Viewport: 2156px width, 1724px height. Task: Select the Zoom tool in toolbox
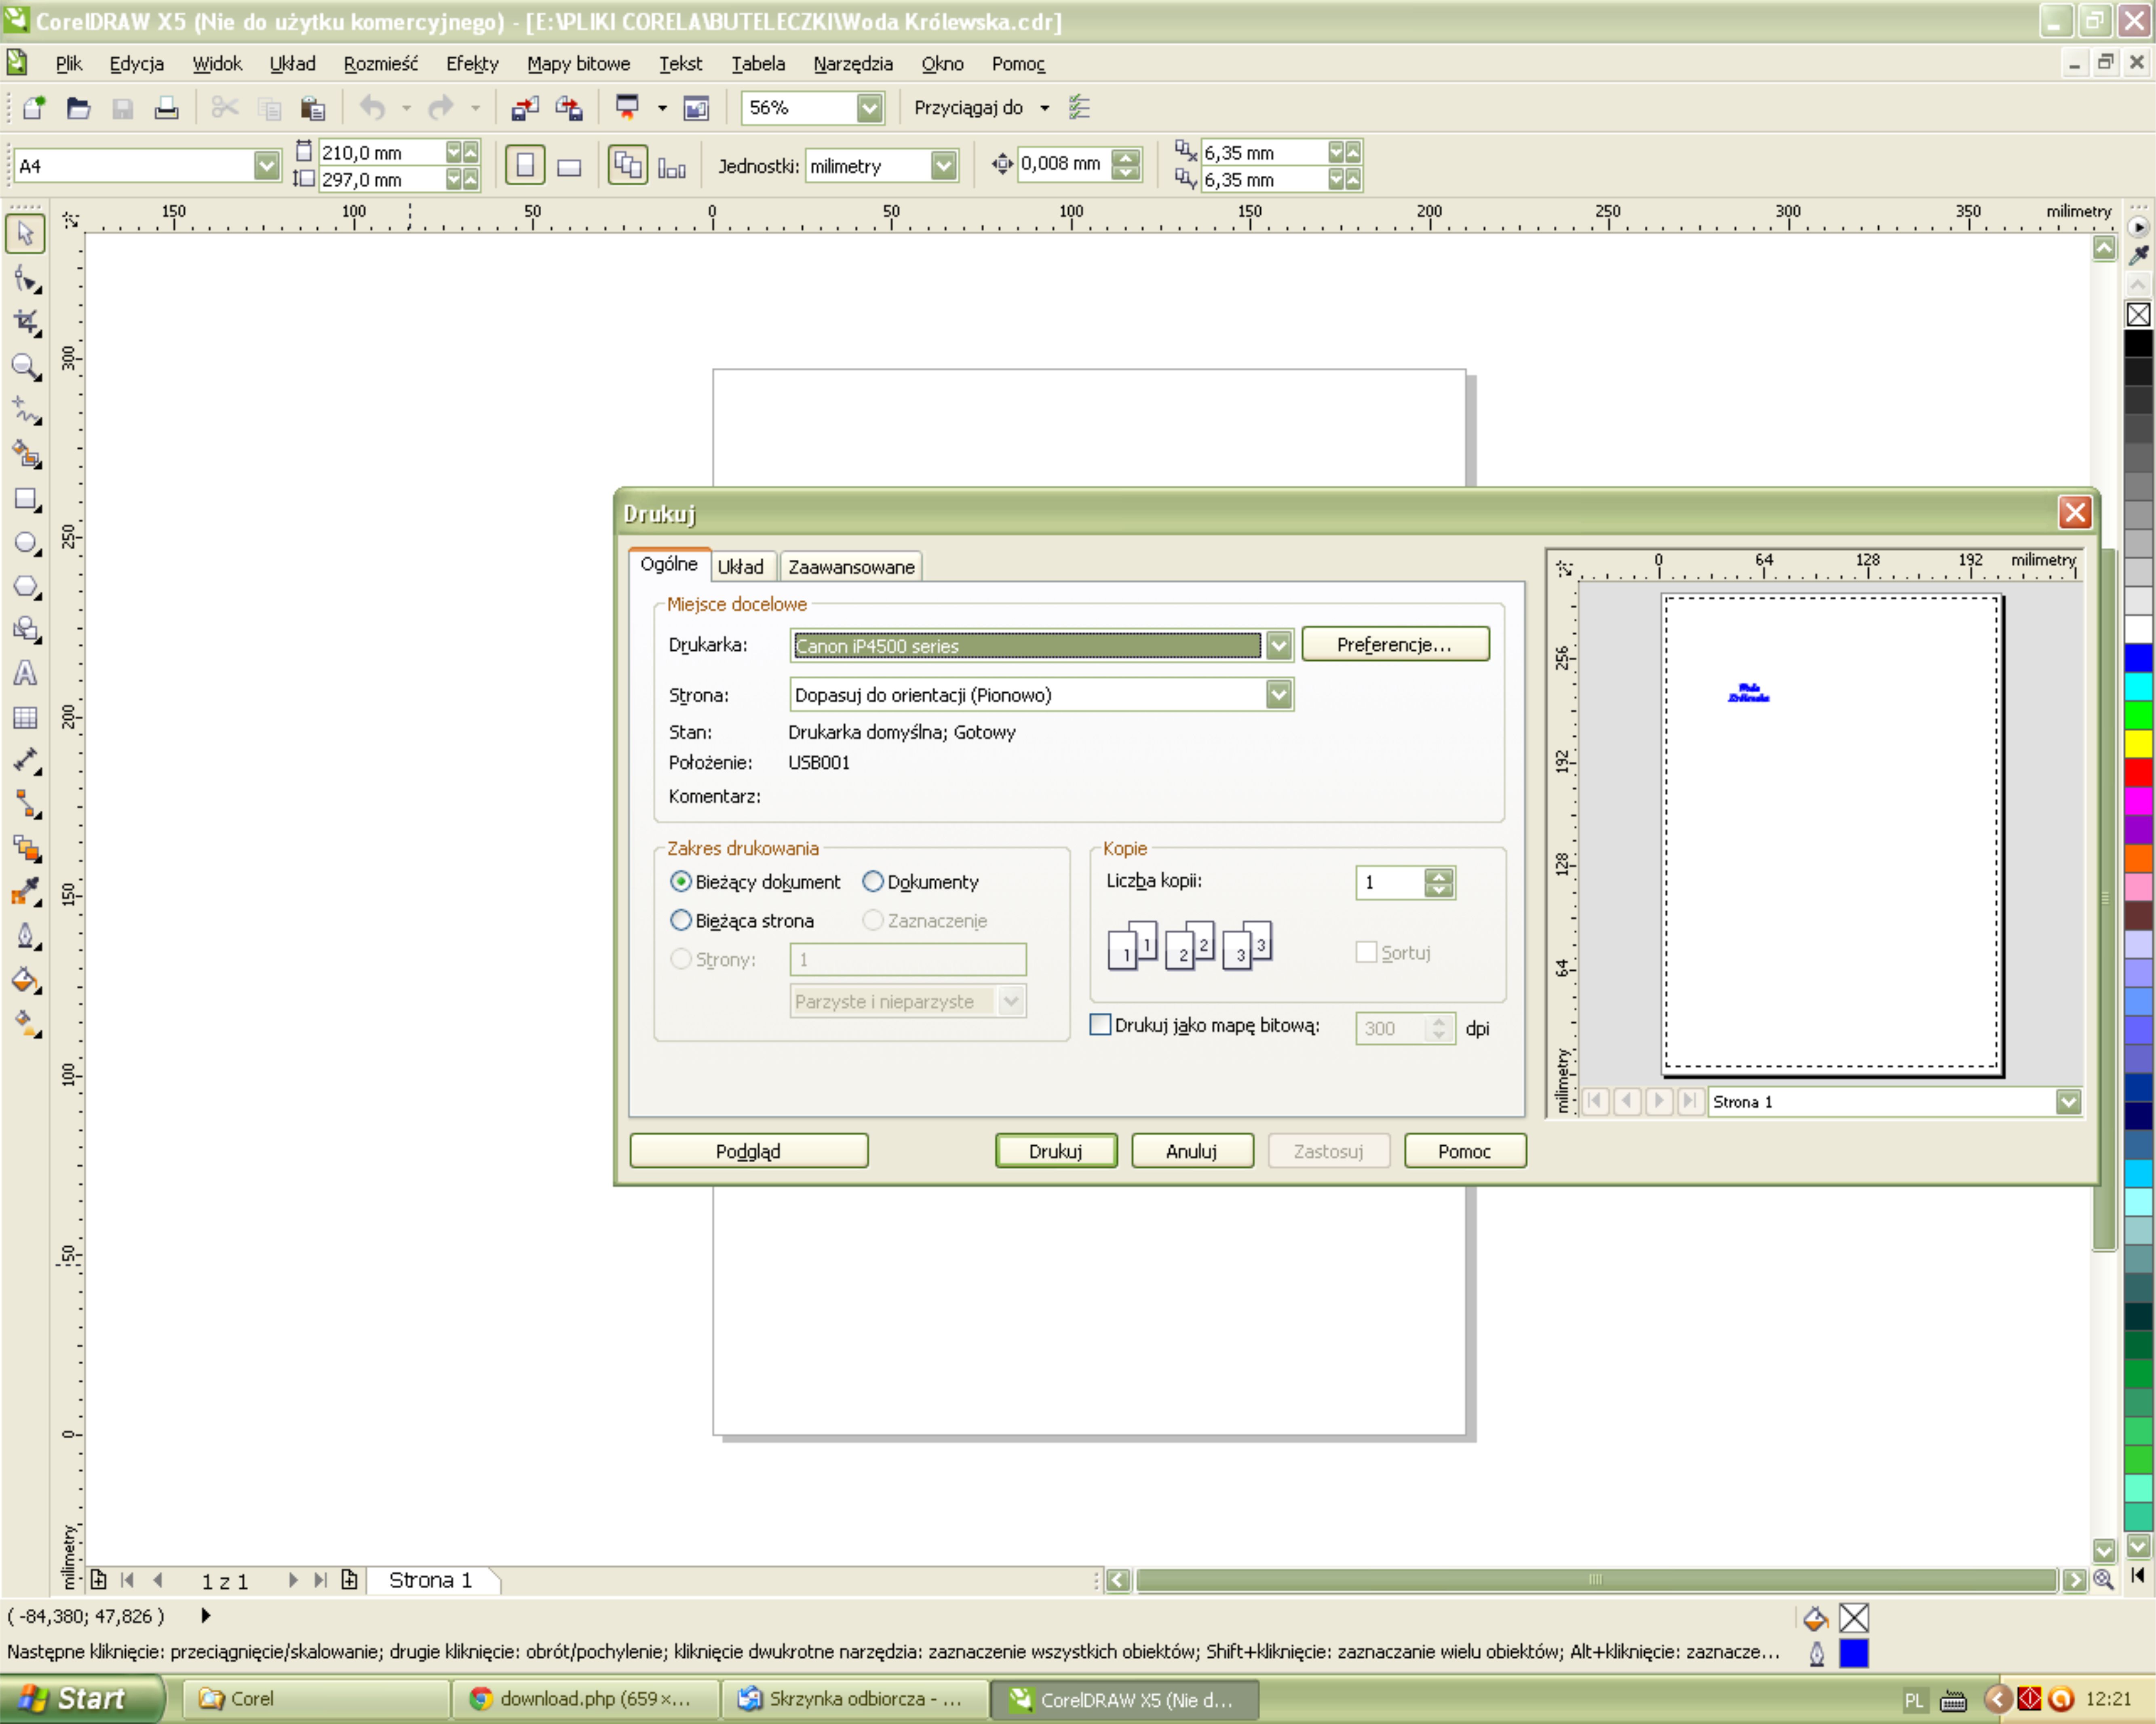coord(25,366)
